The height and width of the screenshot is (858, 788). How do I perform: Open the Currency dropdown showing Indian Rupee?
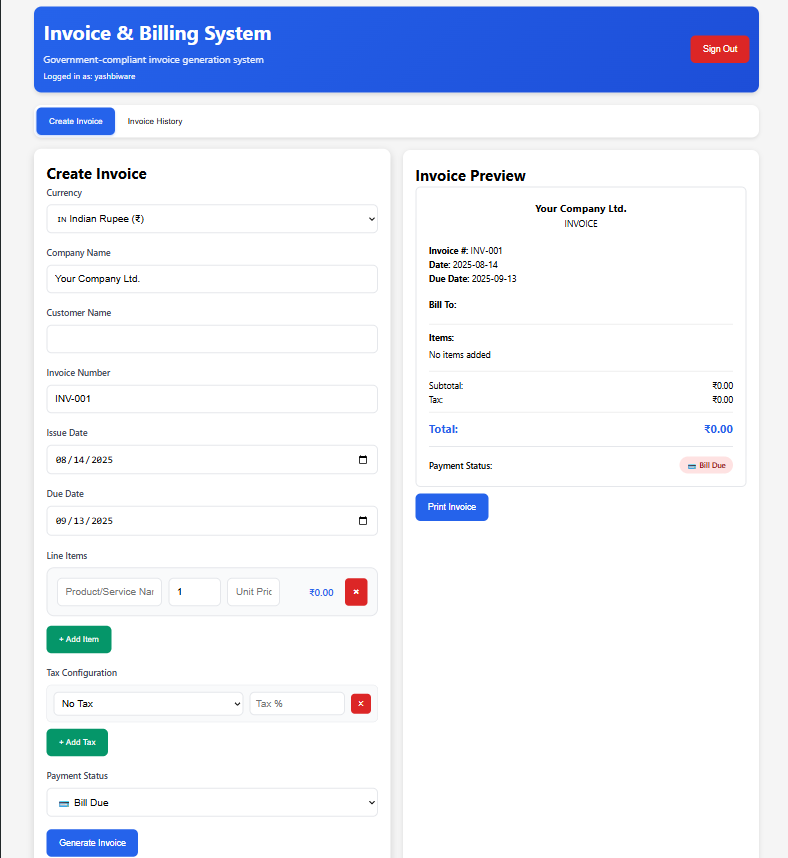[212, 218]
